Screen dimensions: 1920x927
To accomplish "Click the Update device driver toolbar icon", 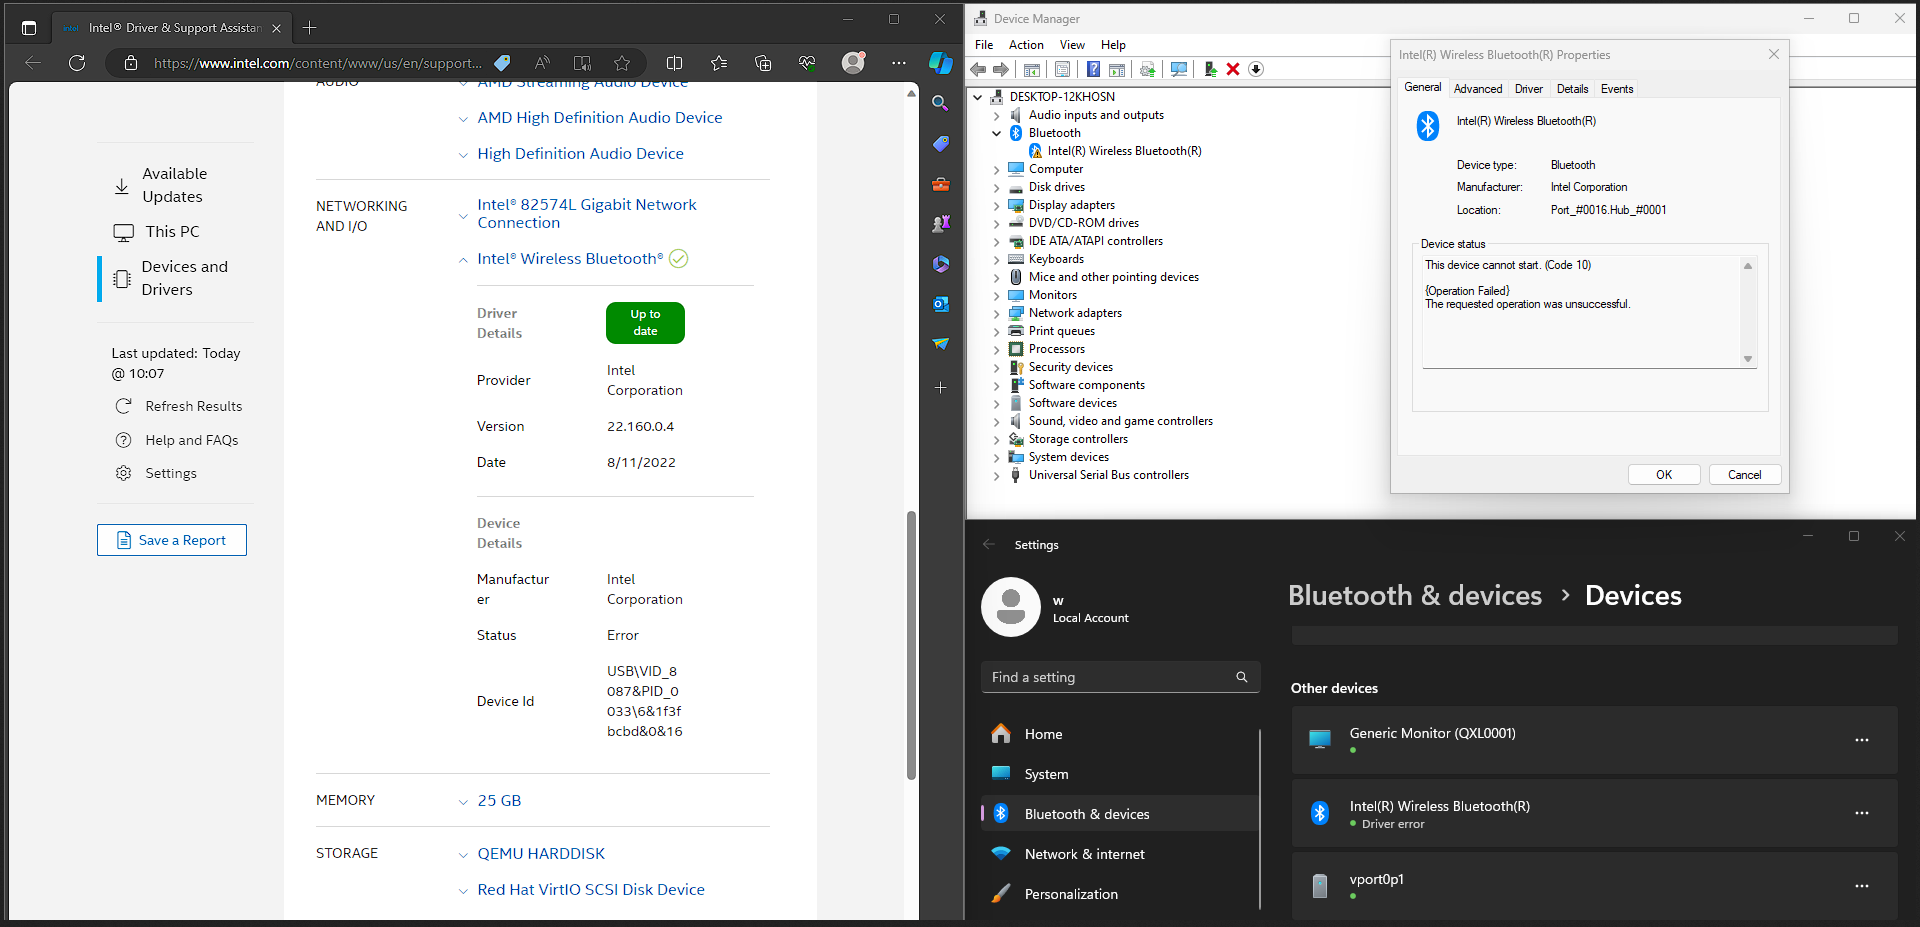I will point(1147,69).
